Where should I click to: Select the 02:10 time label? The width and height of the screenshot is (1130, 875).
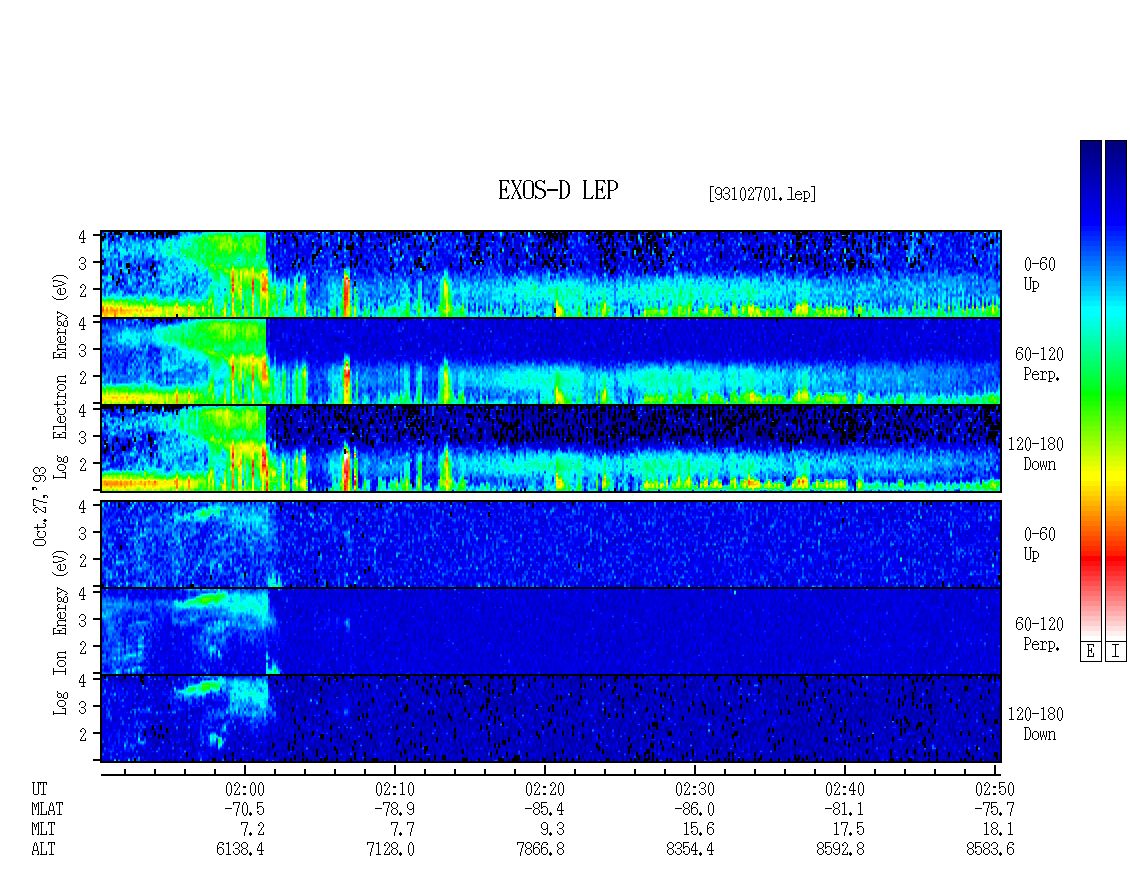tap(395, 789)
